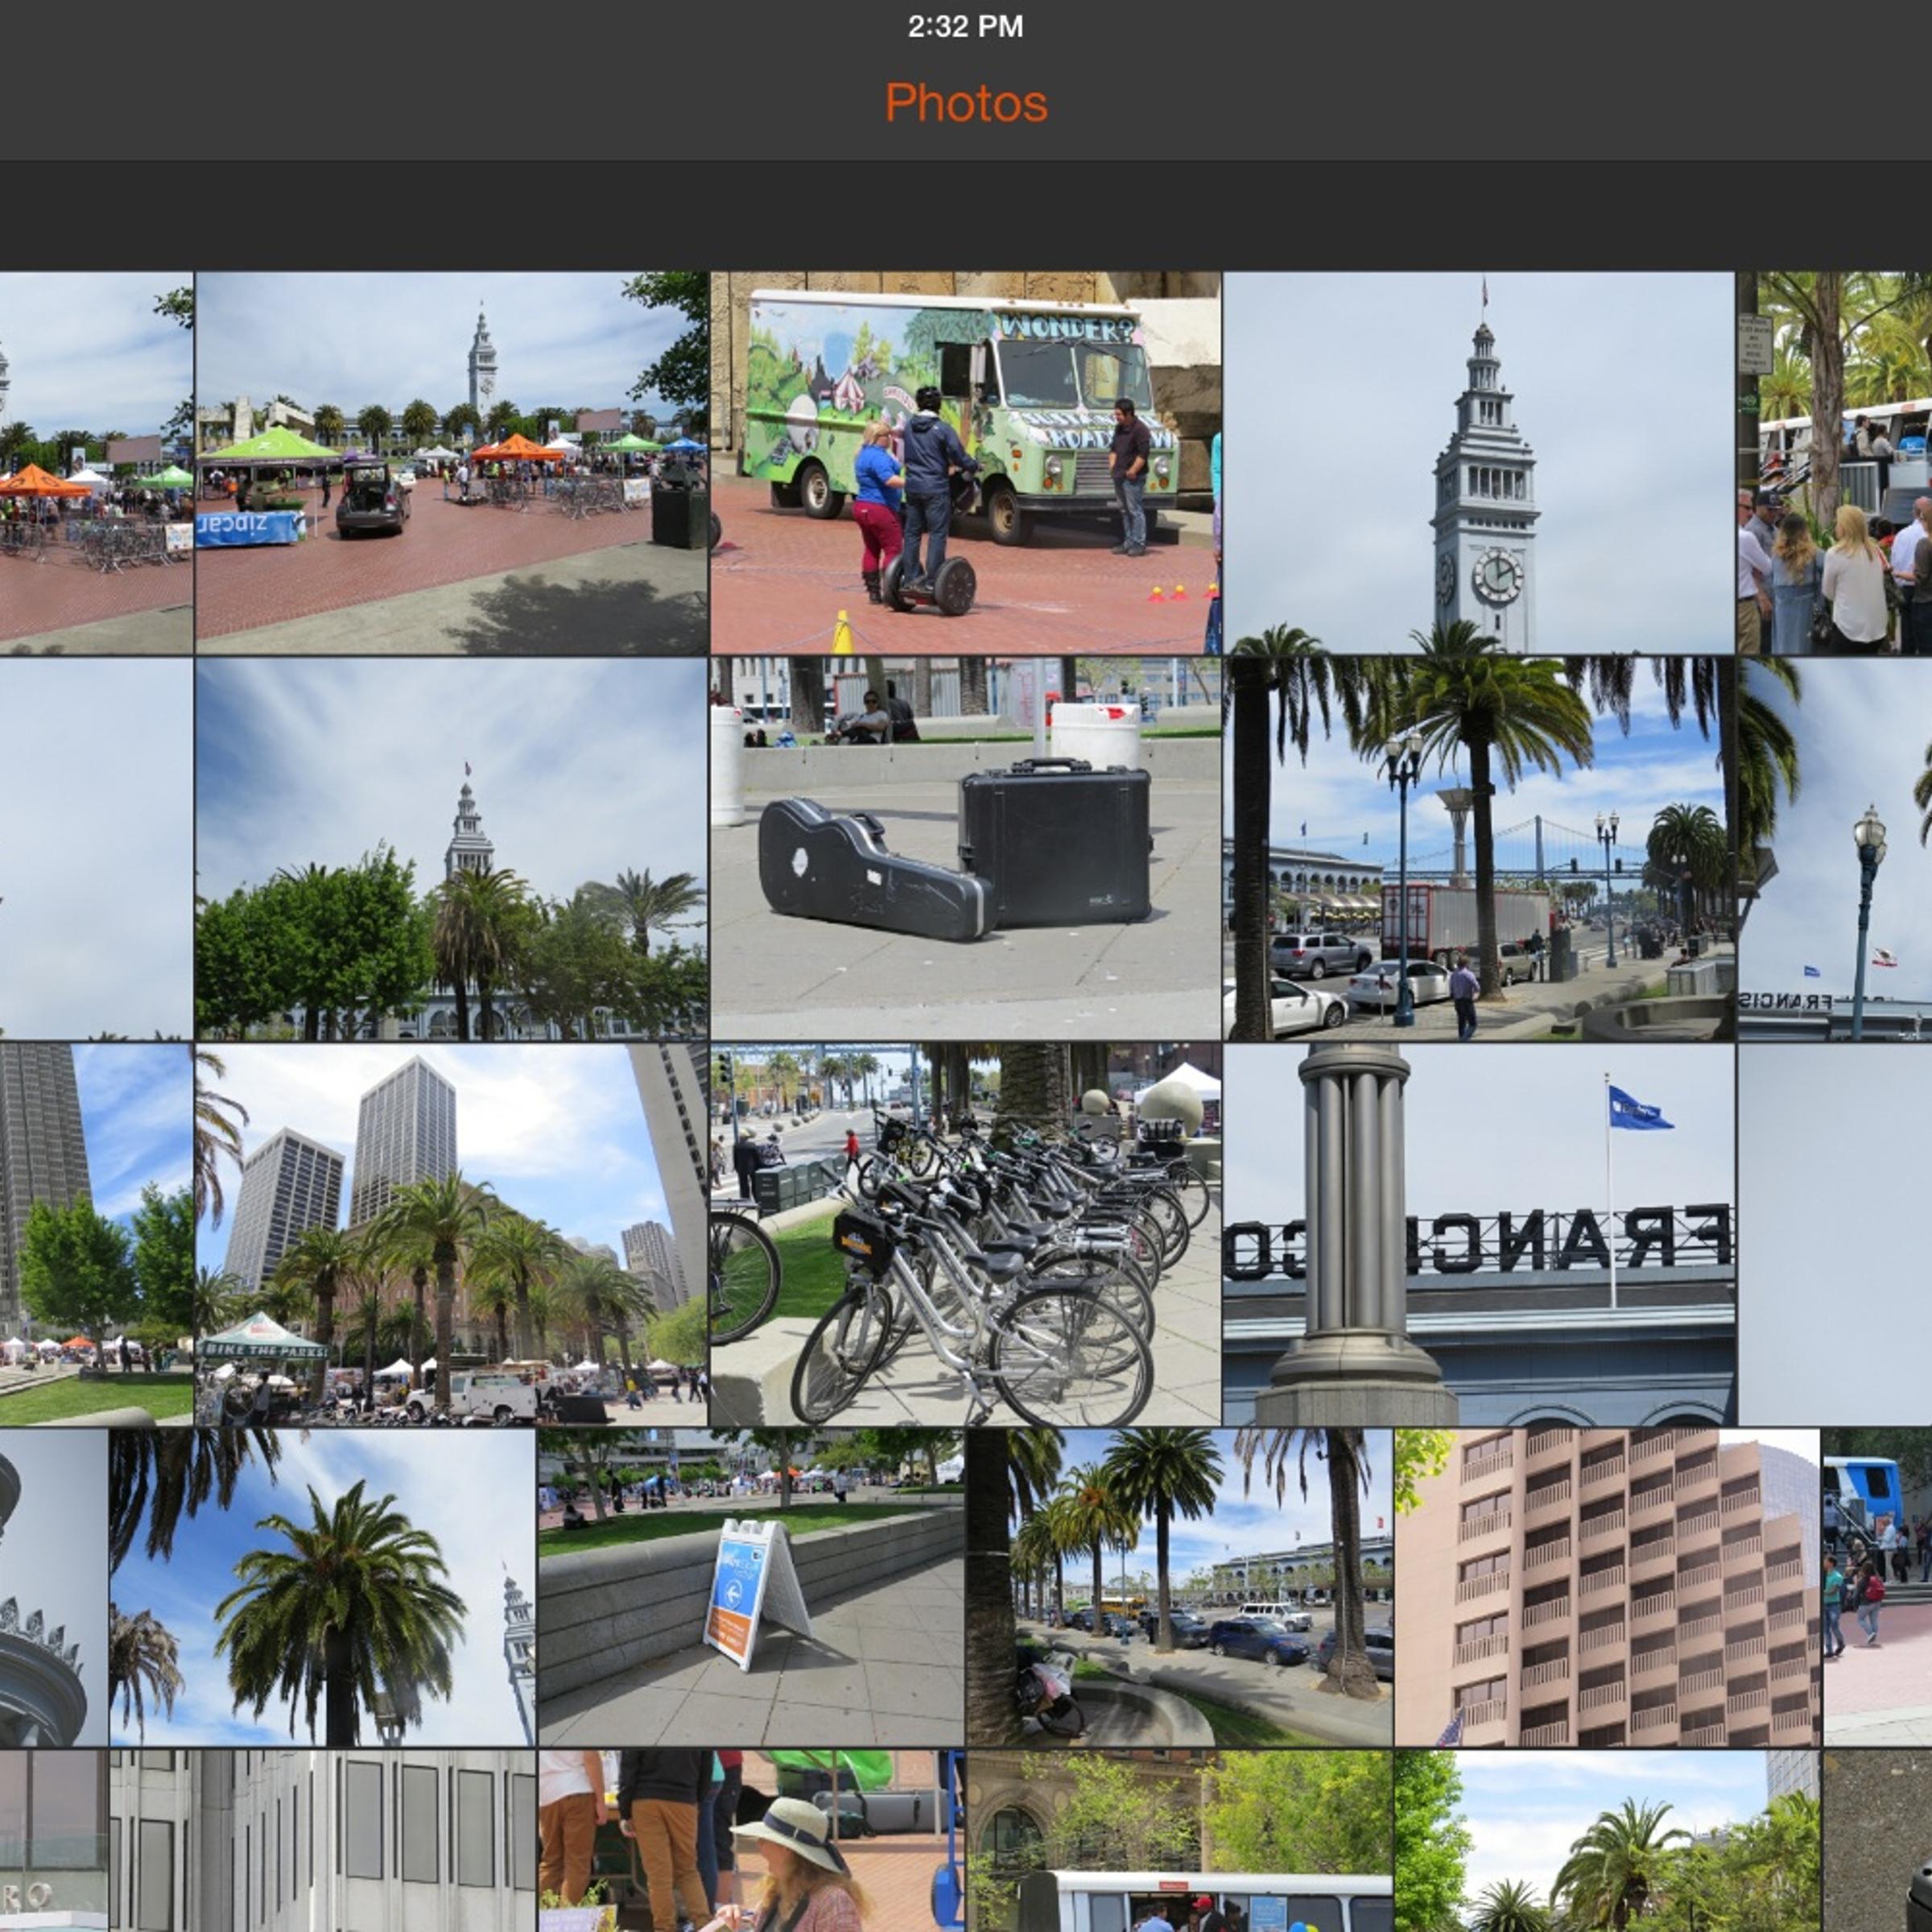Open the clock tower above green trees photo
The image size is (1932, 1932).
[x=451, y=848]
